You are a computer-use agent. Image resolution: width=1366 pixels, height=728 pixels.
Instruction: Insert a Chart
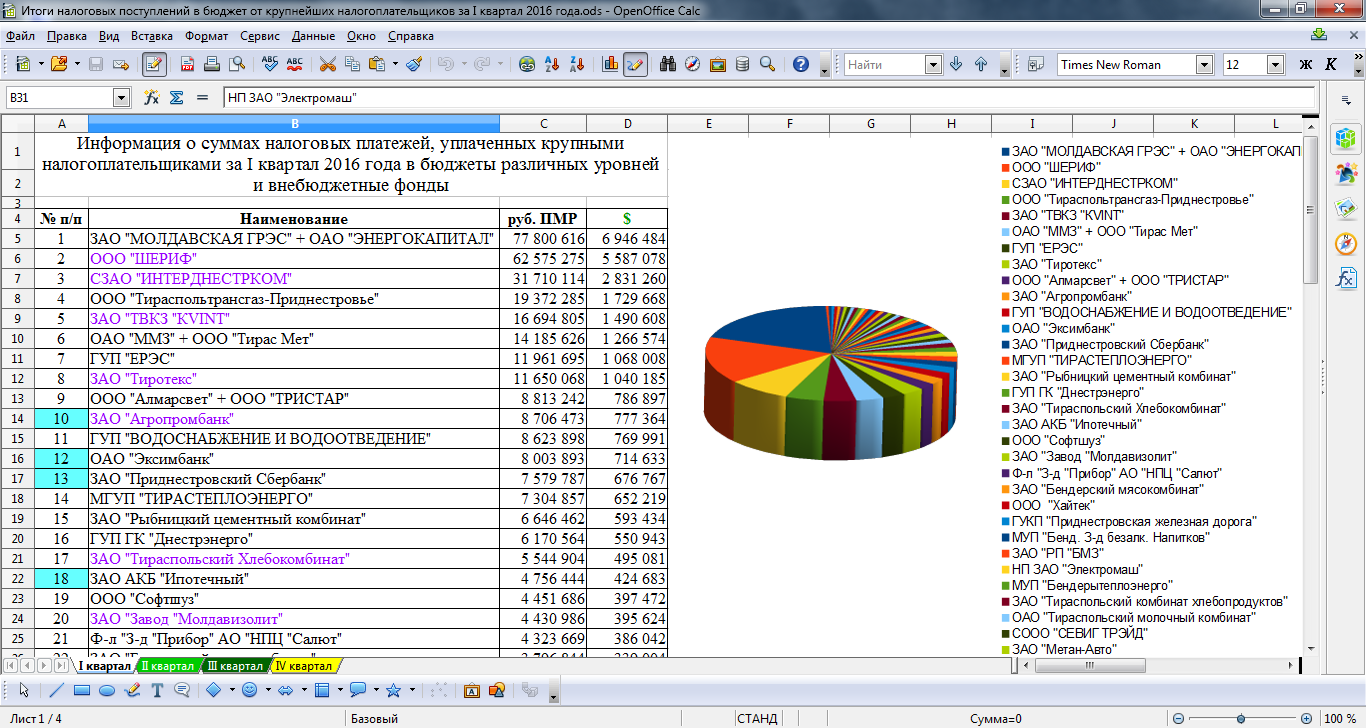click(x=610, y=64)
